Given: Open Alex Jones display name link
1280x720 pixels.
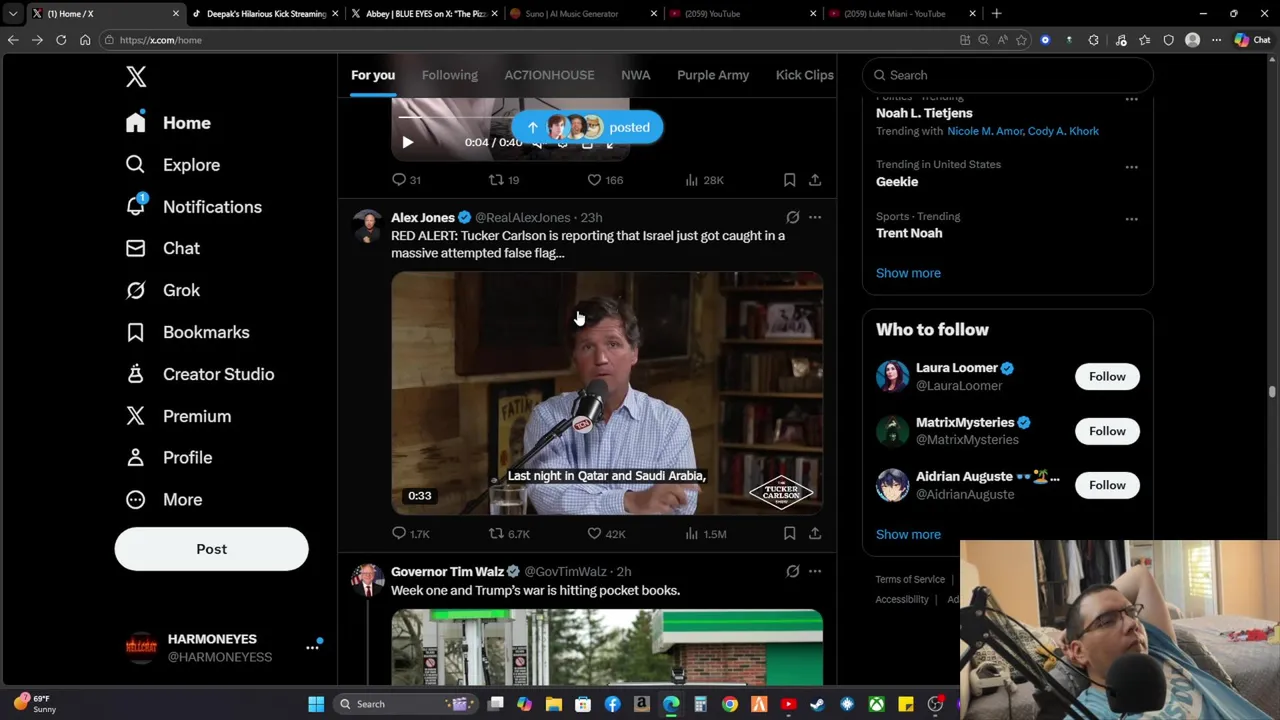Looking at the screenshot, I should pos(422,217).
